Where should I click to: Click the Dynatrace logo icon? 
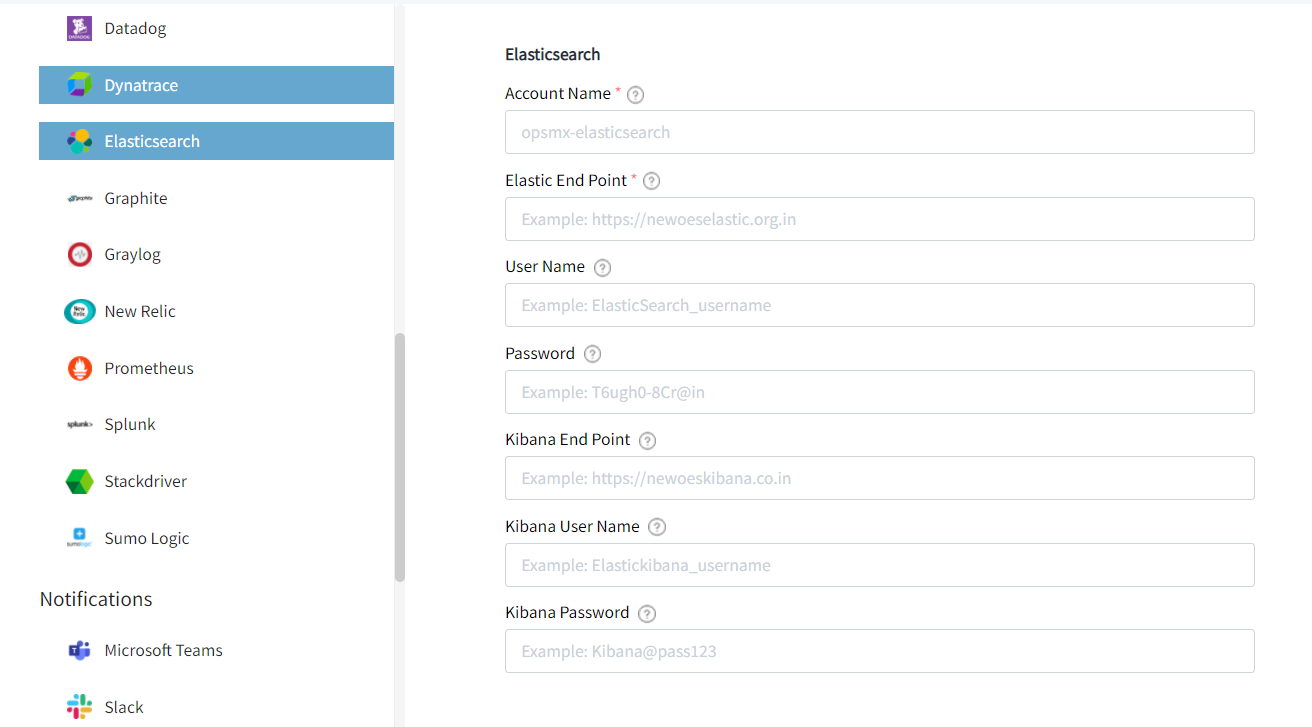79,84
